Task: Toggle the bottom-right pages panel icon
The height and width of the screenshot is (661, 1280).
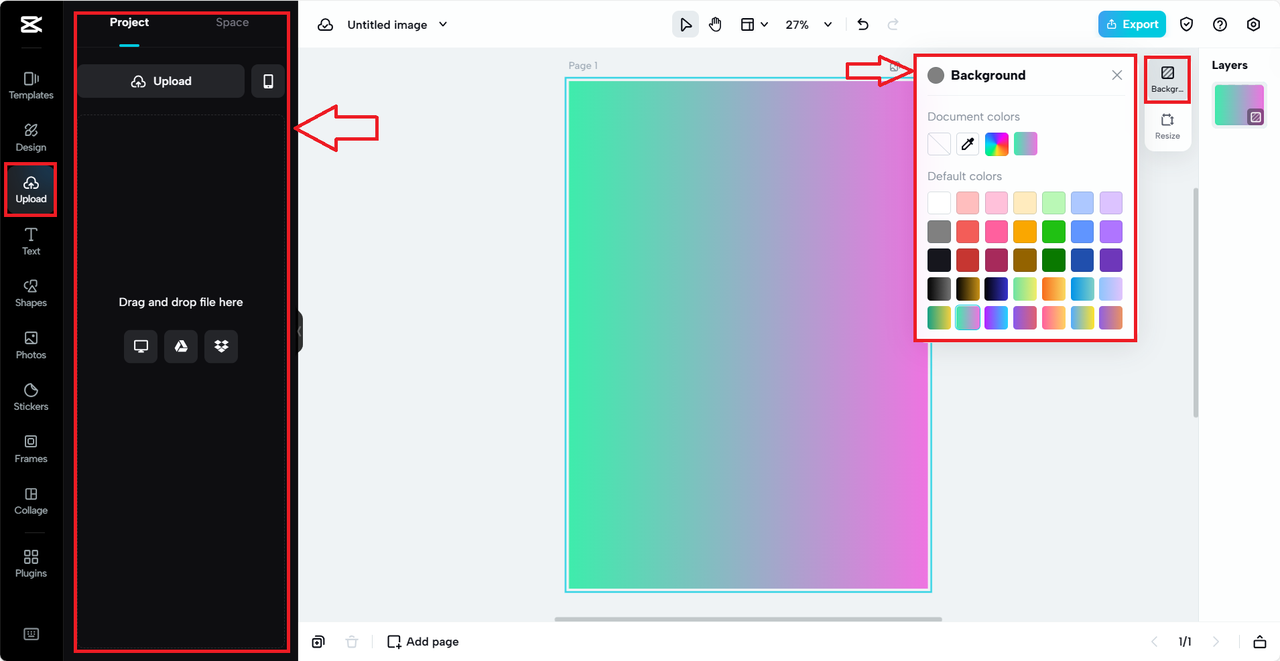Action: (x=1259, y=642)
